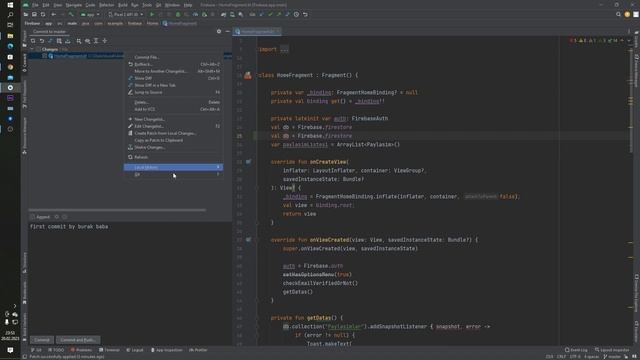Open the search everywhere magnifier at top right
This screenshot has width=640, height=360.
point(618,14)
